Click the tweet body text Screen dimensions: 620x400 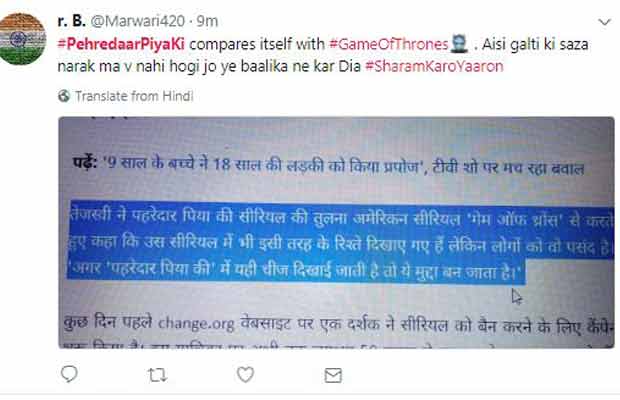(x=323, y=55)
